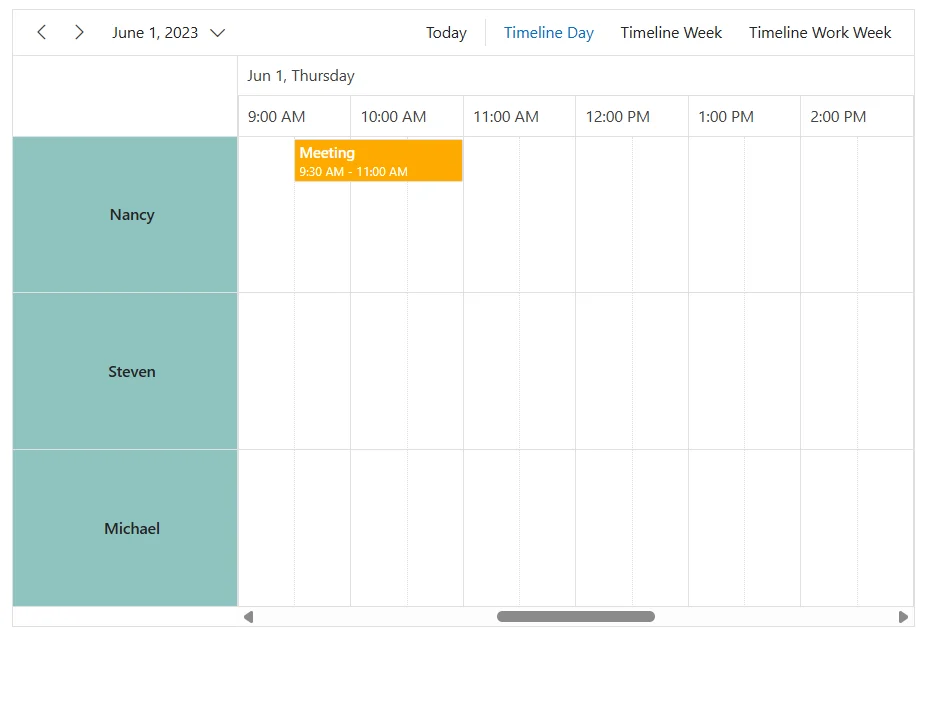This screenshot has height=702, width=937.
Task: Click the 11:00 AM time header
Action: tap(519, 116)
